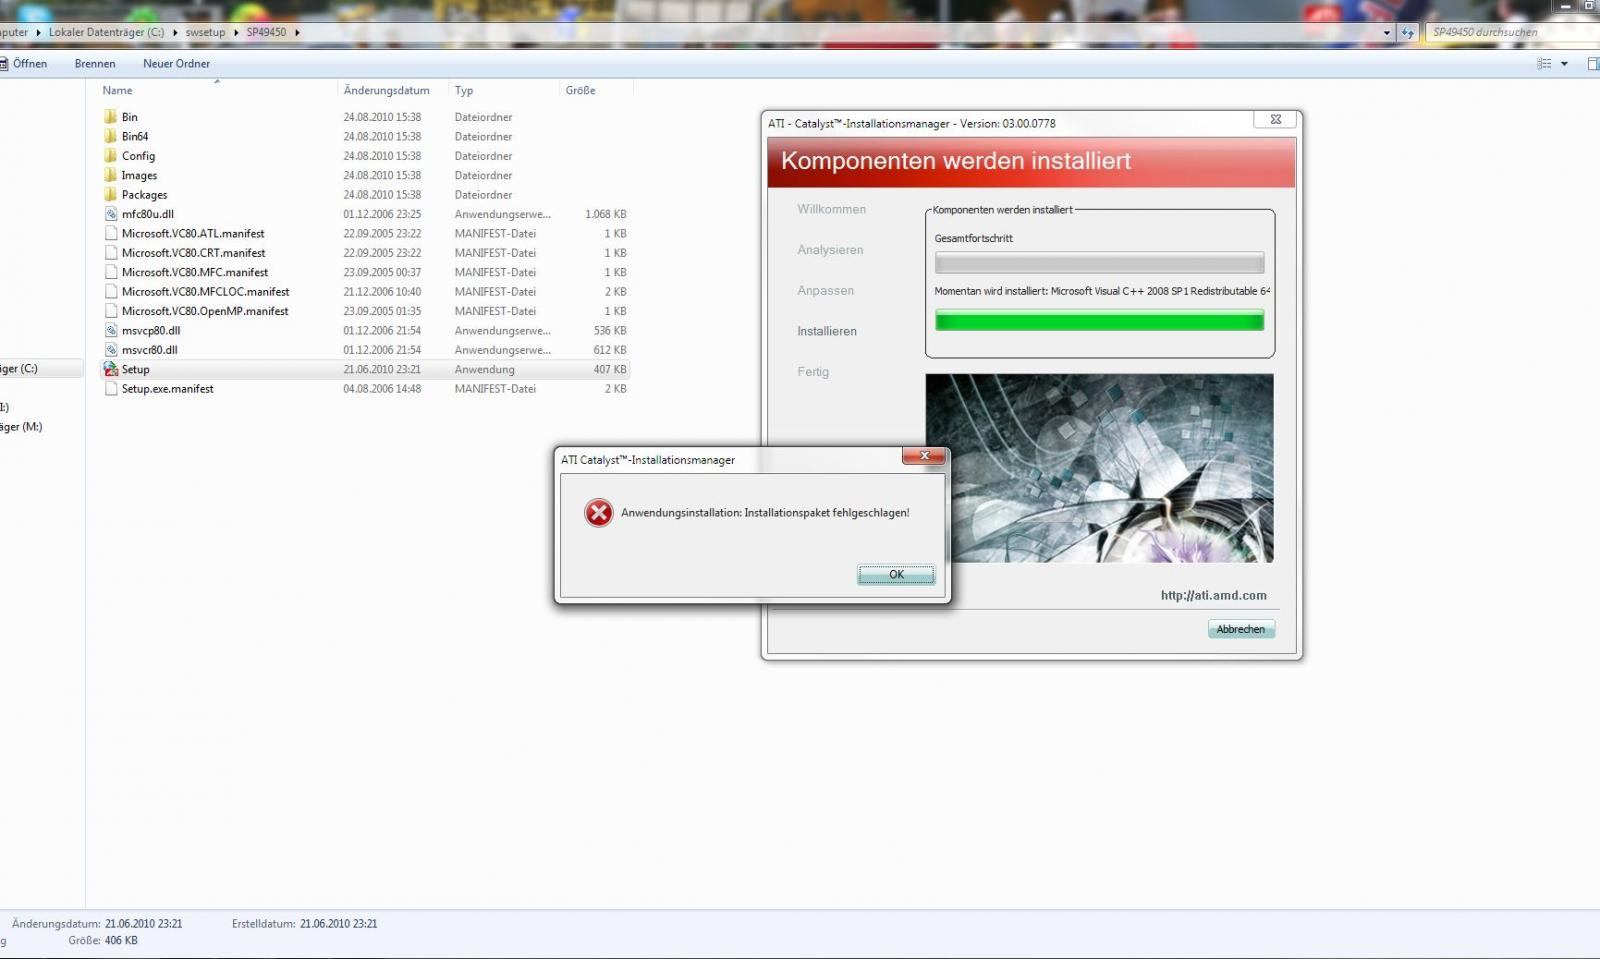Click the Config folder icon
The image size is (1600, 959).
[x=110, y=156]
